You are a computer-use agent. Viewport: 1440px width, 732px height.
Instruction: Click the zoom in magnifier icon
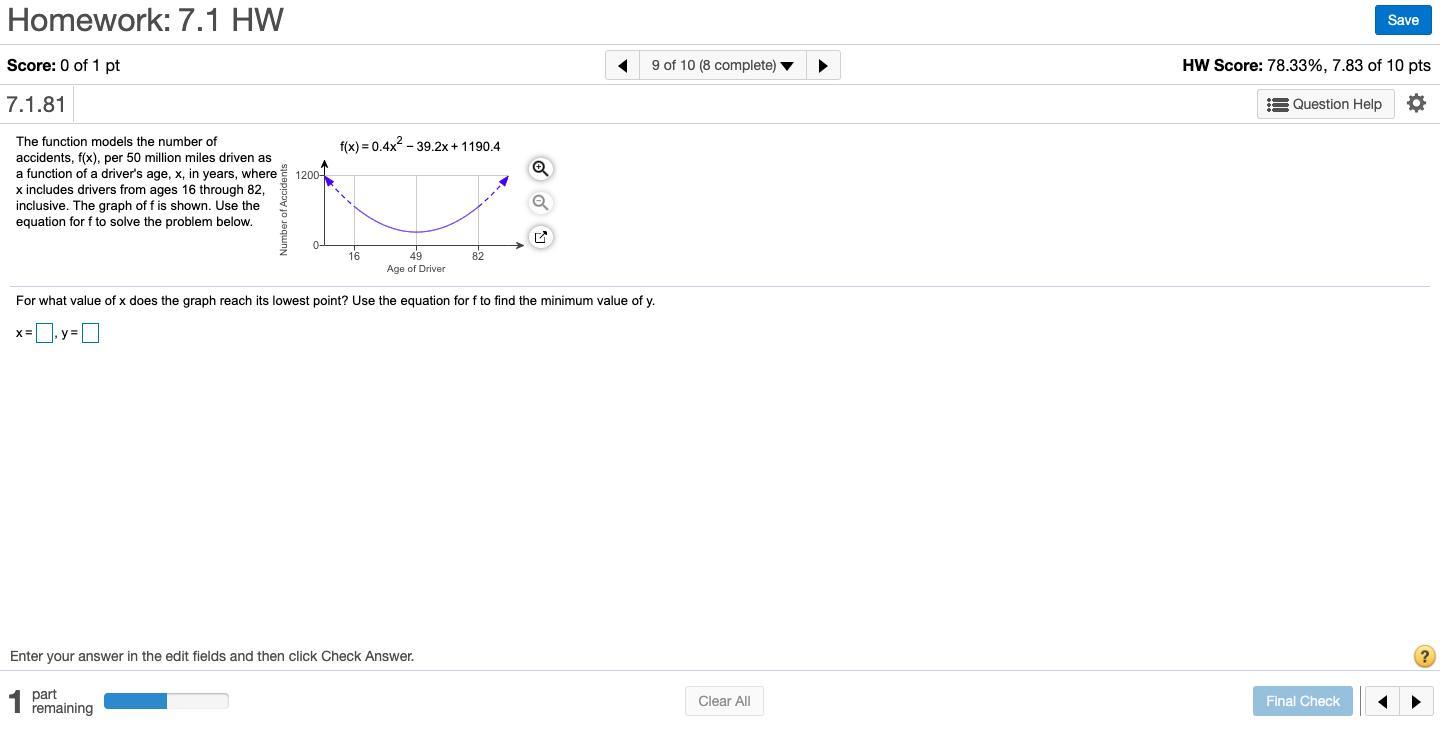click(540, 168)
